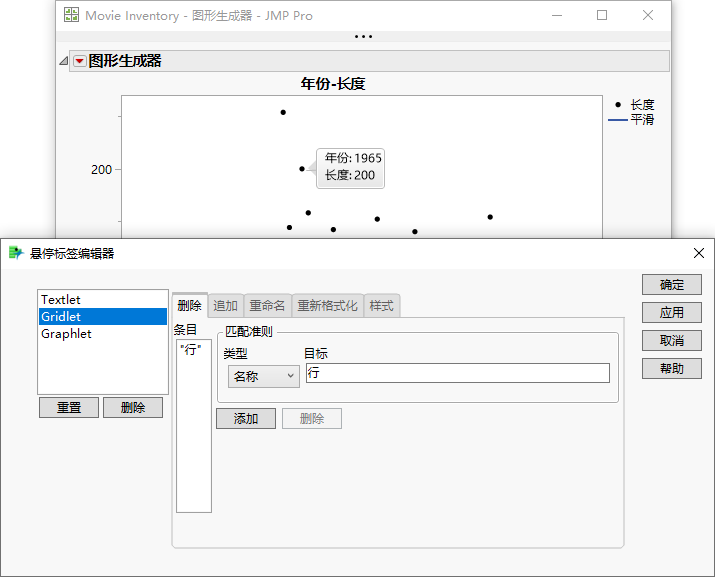Click the three-dot toolbar reveal strip
Screen dimensions: 715x577
coord(363,36)
